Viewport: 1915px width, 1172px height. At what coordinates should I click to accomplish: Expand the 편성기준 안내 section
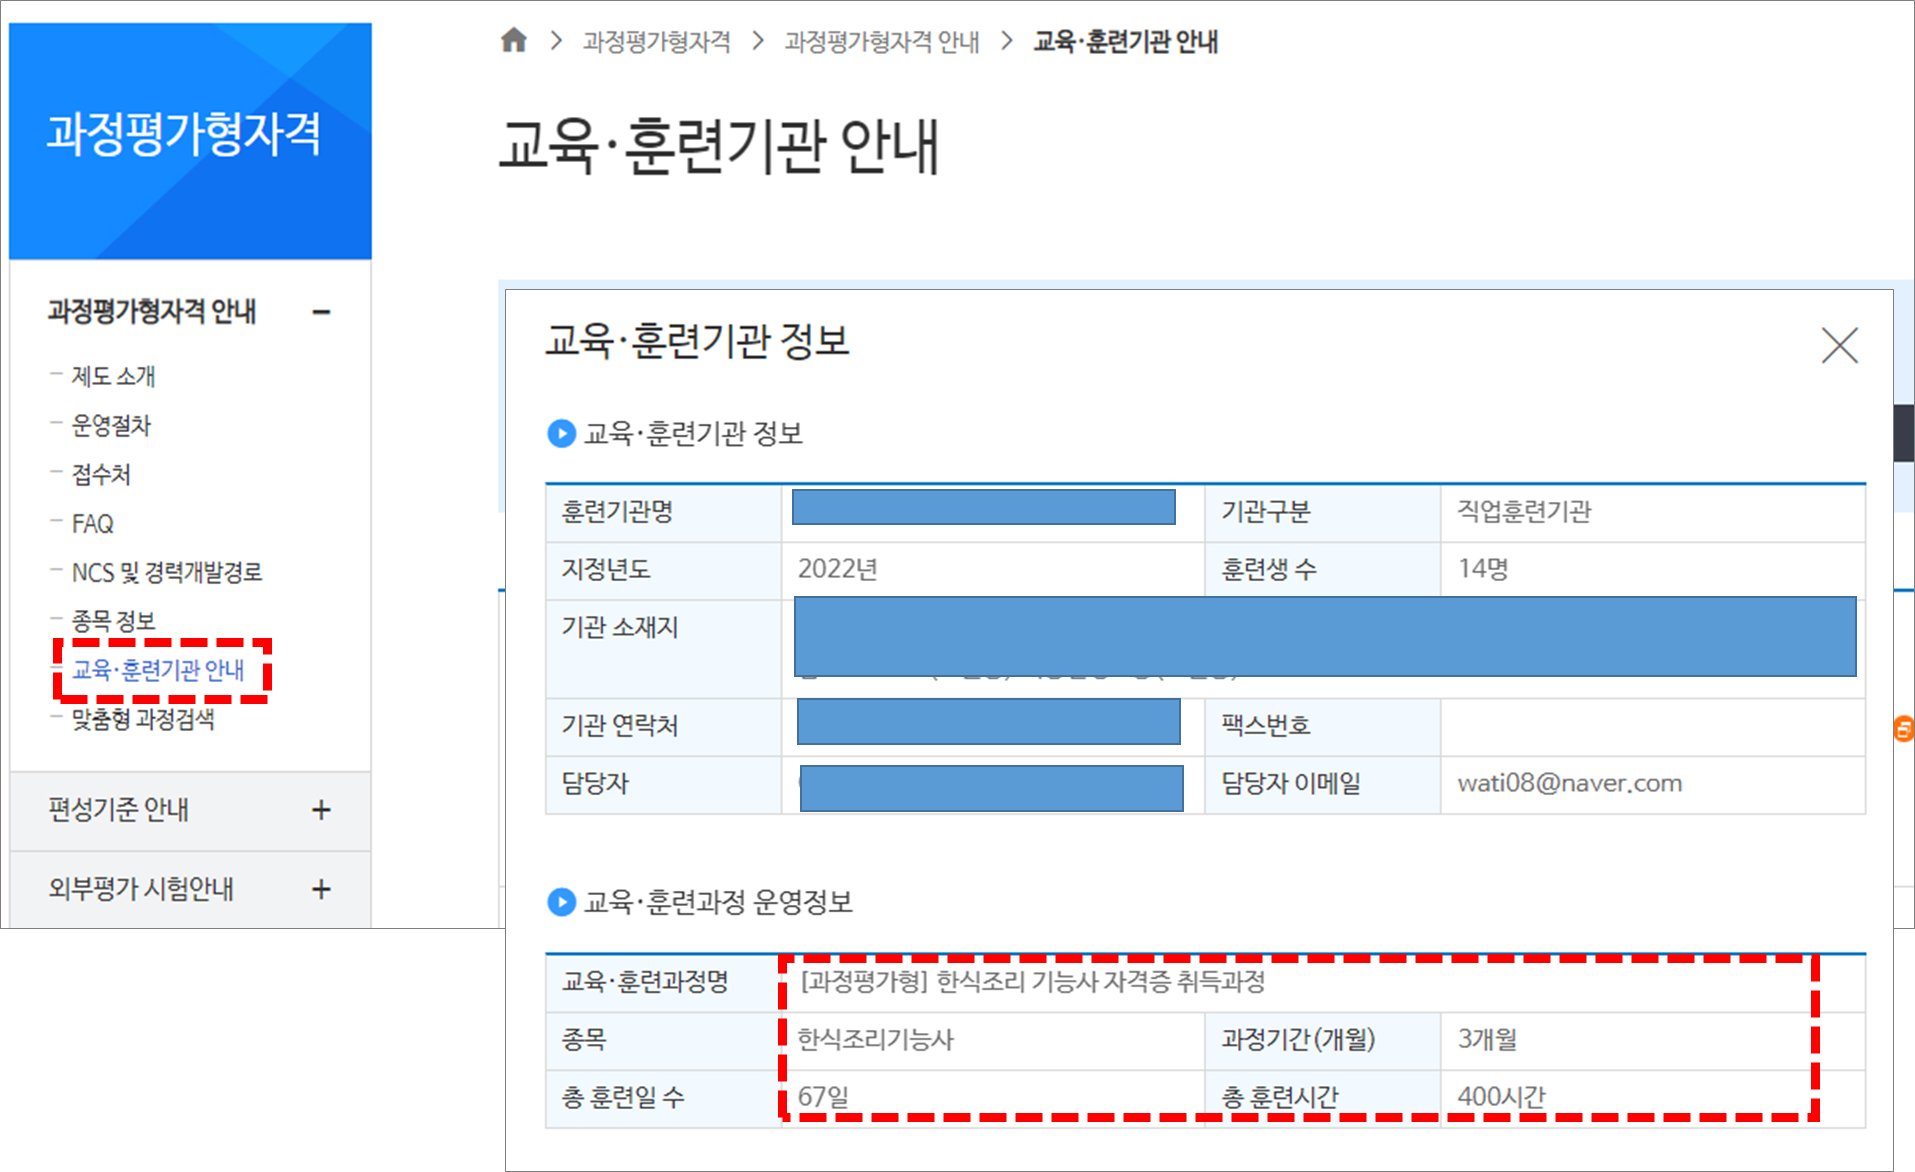(x=321, y=811)
